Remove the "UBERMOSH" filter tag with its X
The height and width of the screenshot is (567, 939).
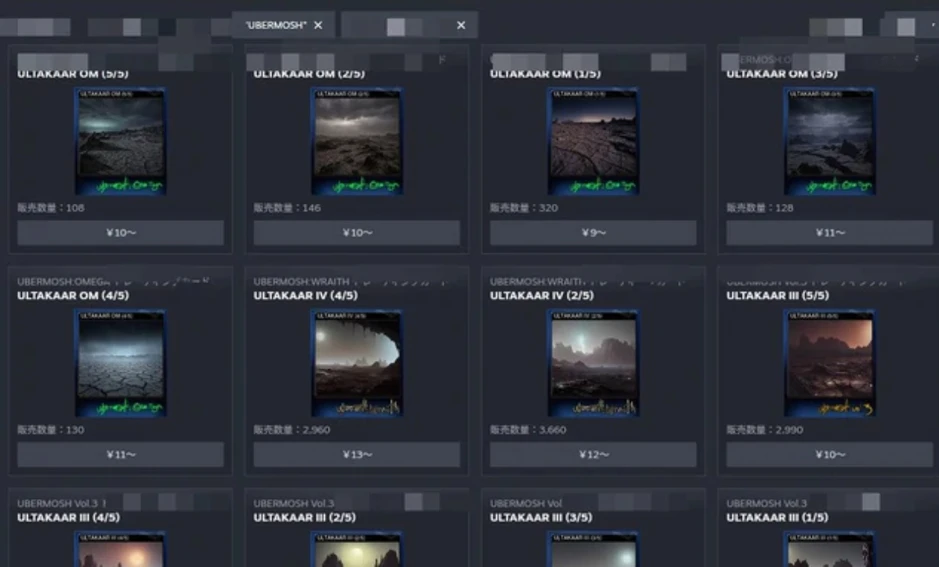pos(318,25)
